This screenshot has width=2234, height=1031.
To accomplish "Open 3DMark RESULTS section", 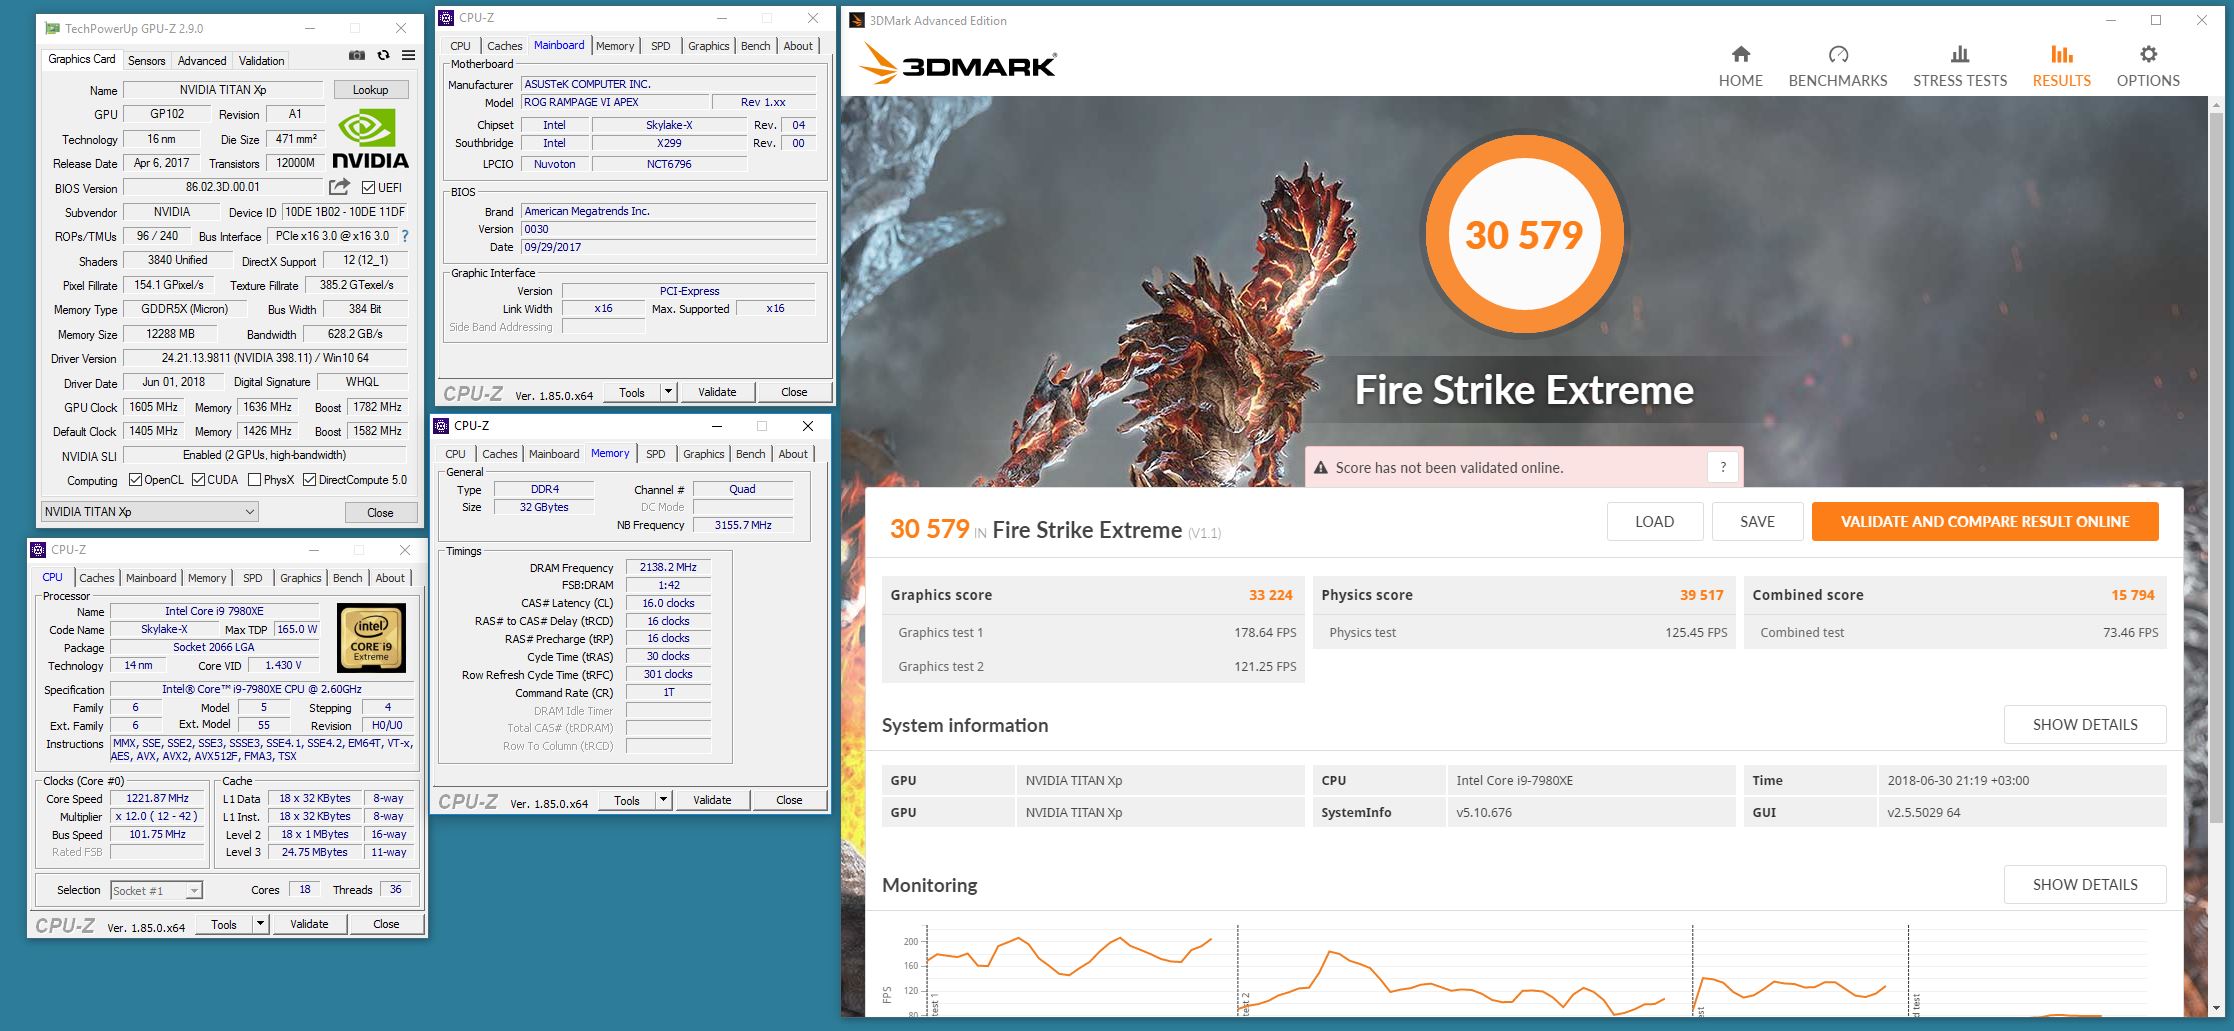I will [x=2061, y=66].
